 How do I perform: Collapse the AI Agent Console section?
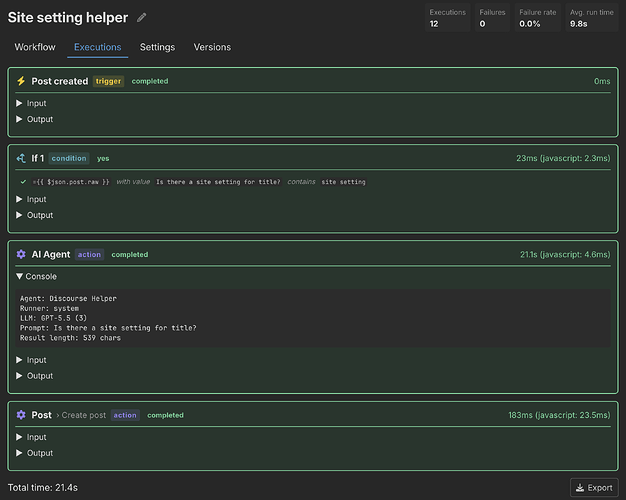pos(36,276)
